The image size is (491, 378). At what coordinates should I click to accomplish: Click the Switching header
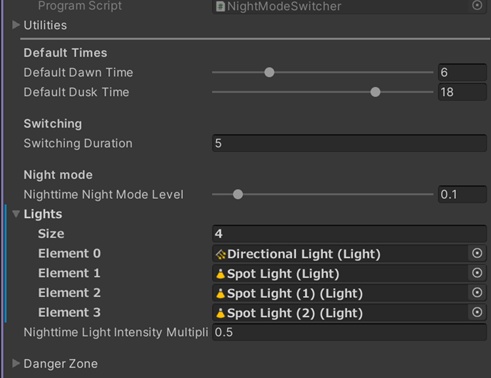53,124
